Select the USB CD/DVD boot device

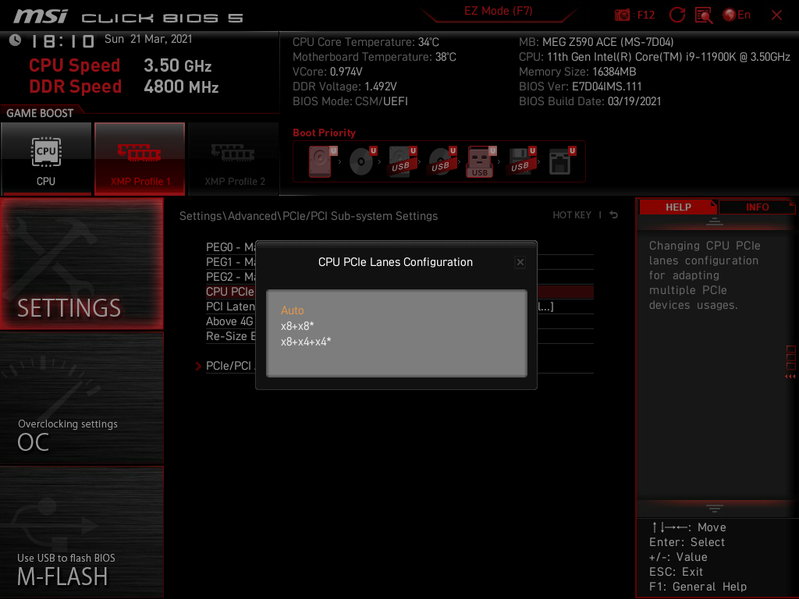tap(442, 161)
